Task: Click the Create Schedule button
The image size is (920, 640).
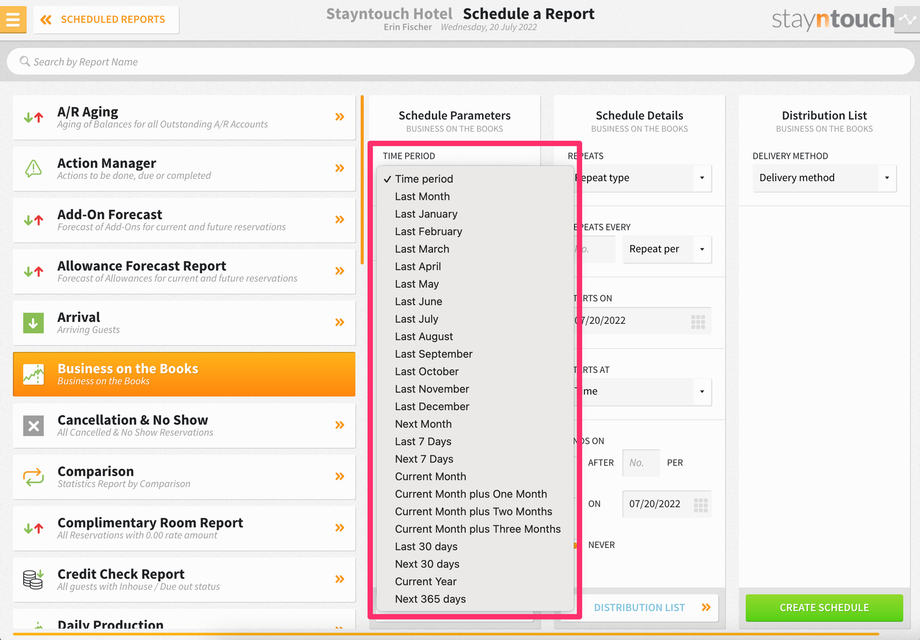Action: pyautogui.click(x=824, y=608)
